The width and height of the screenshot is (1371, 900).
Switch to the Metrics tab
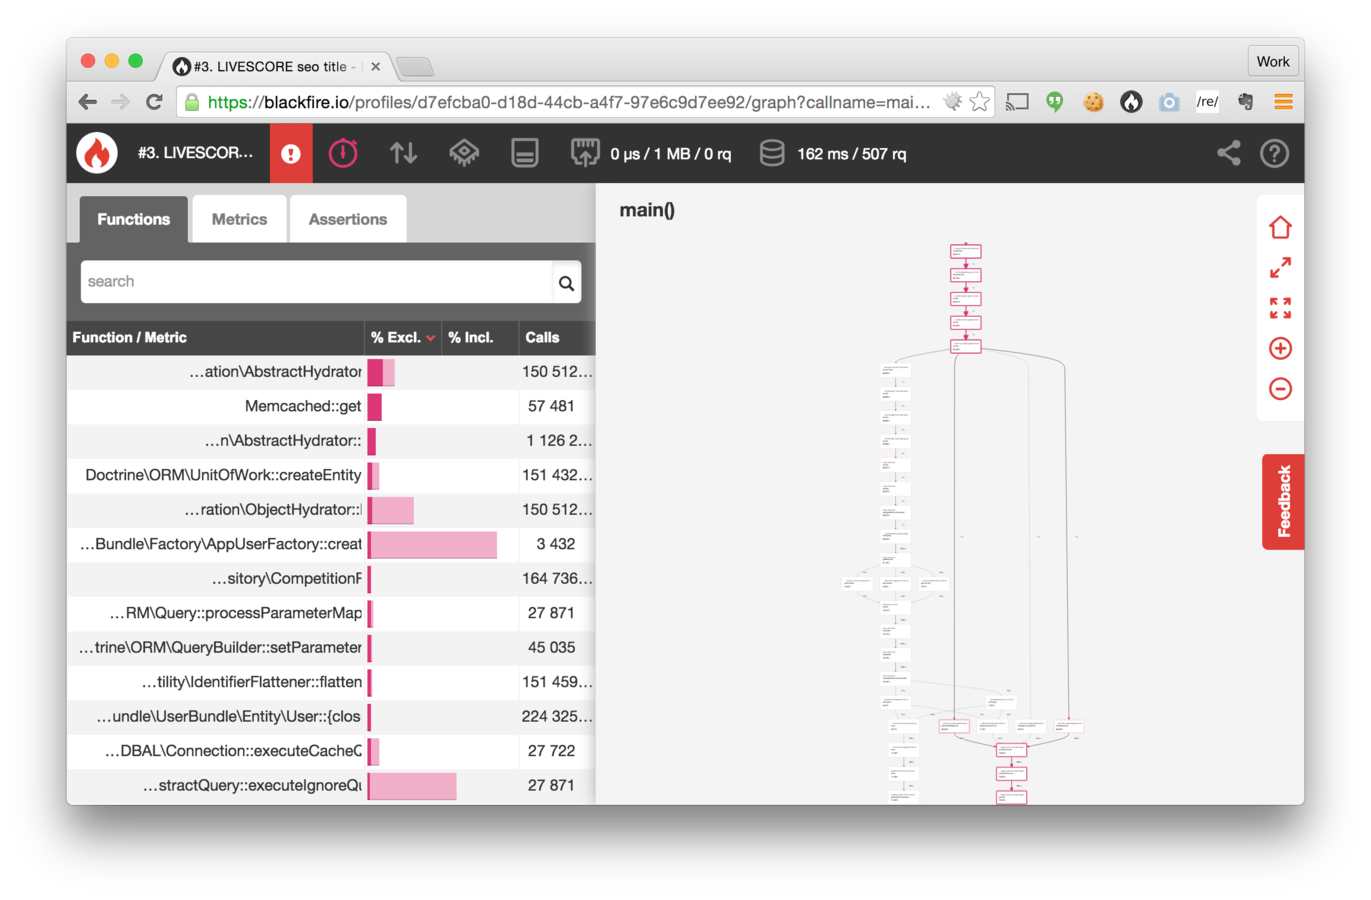click(x=239, y=220)
